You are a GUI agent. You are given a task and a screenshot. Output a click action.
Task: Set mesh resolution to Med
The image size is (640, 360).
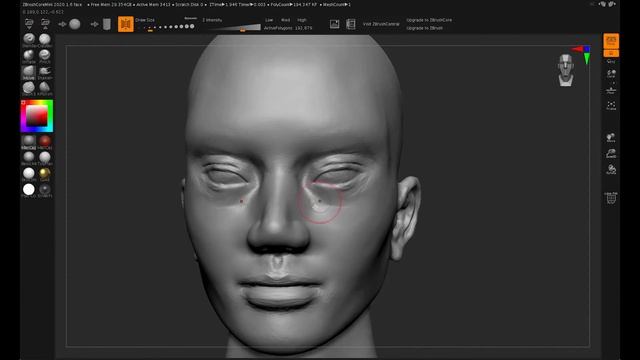pyautogui.click(x=285, y=20)
